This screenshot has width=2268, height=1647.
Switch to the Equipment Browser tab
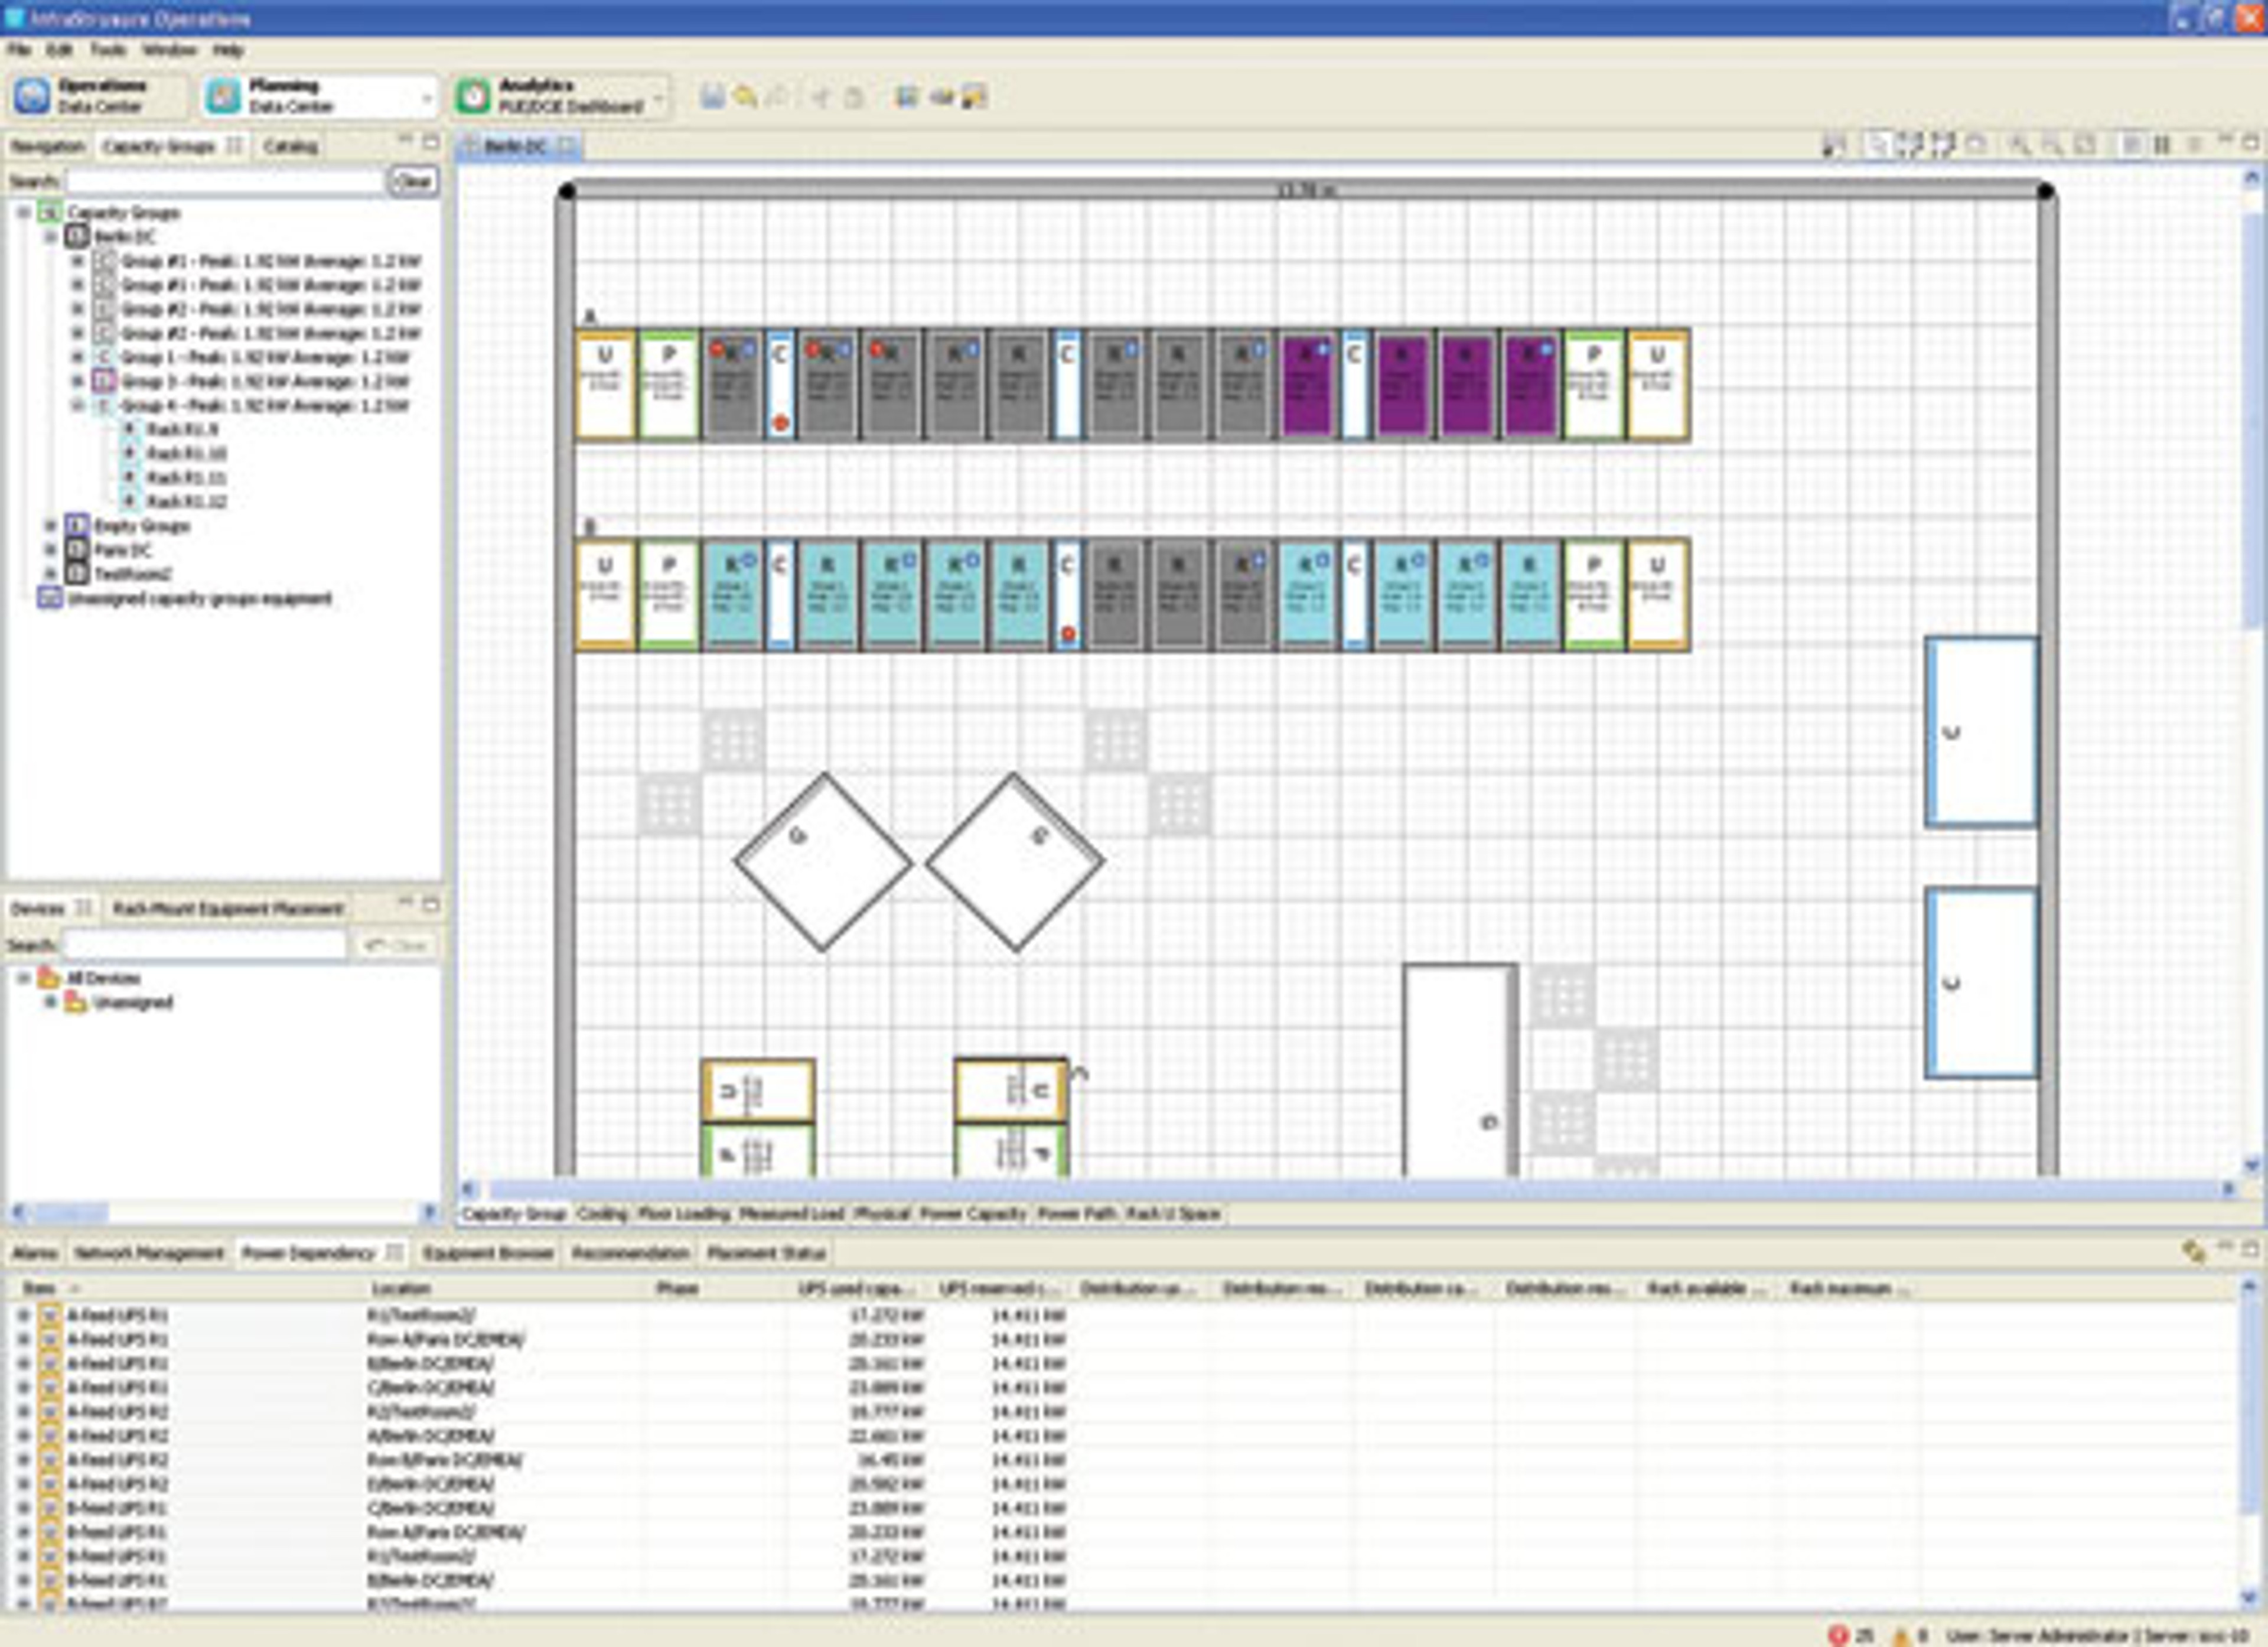(x=488, y=1253)
